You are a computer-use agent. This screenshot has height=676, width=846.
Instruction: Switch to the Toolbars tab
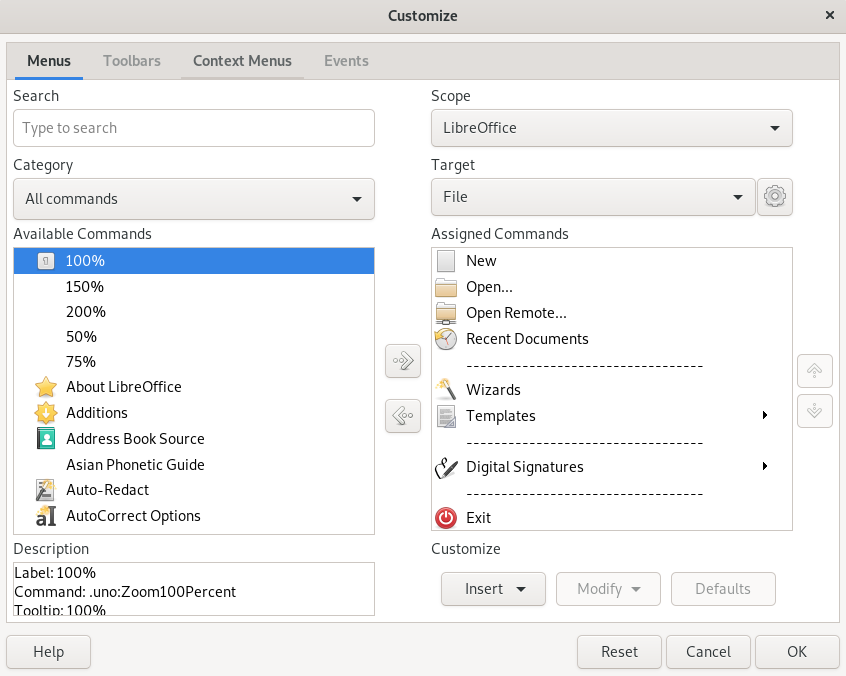131,61
